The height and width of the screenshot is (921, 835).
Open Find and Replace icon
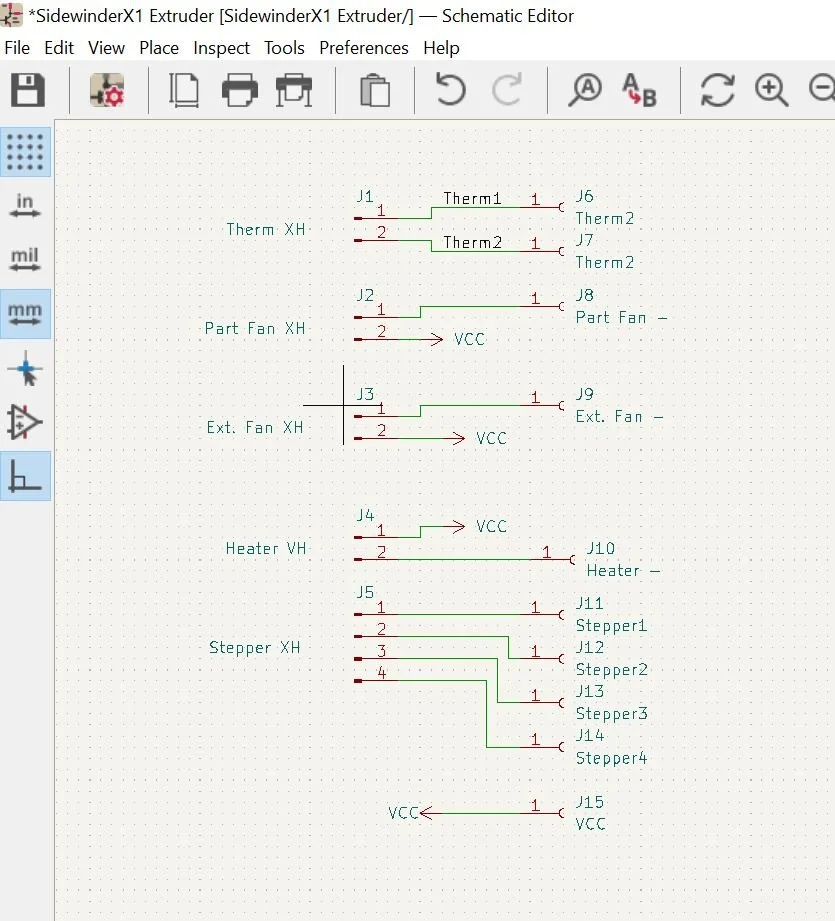click(639, 90)
